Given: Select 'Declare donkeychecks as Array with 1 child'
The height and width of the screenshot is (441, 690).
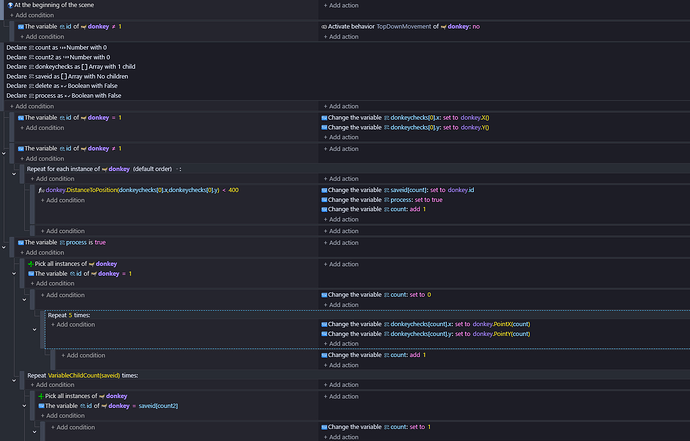Looking at the screenshot, I should click(71, 67).
